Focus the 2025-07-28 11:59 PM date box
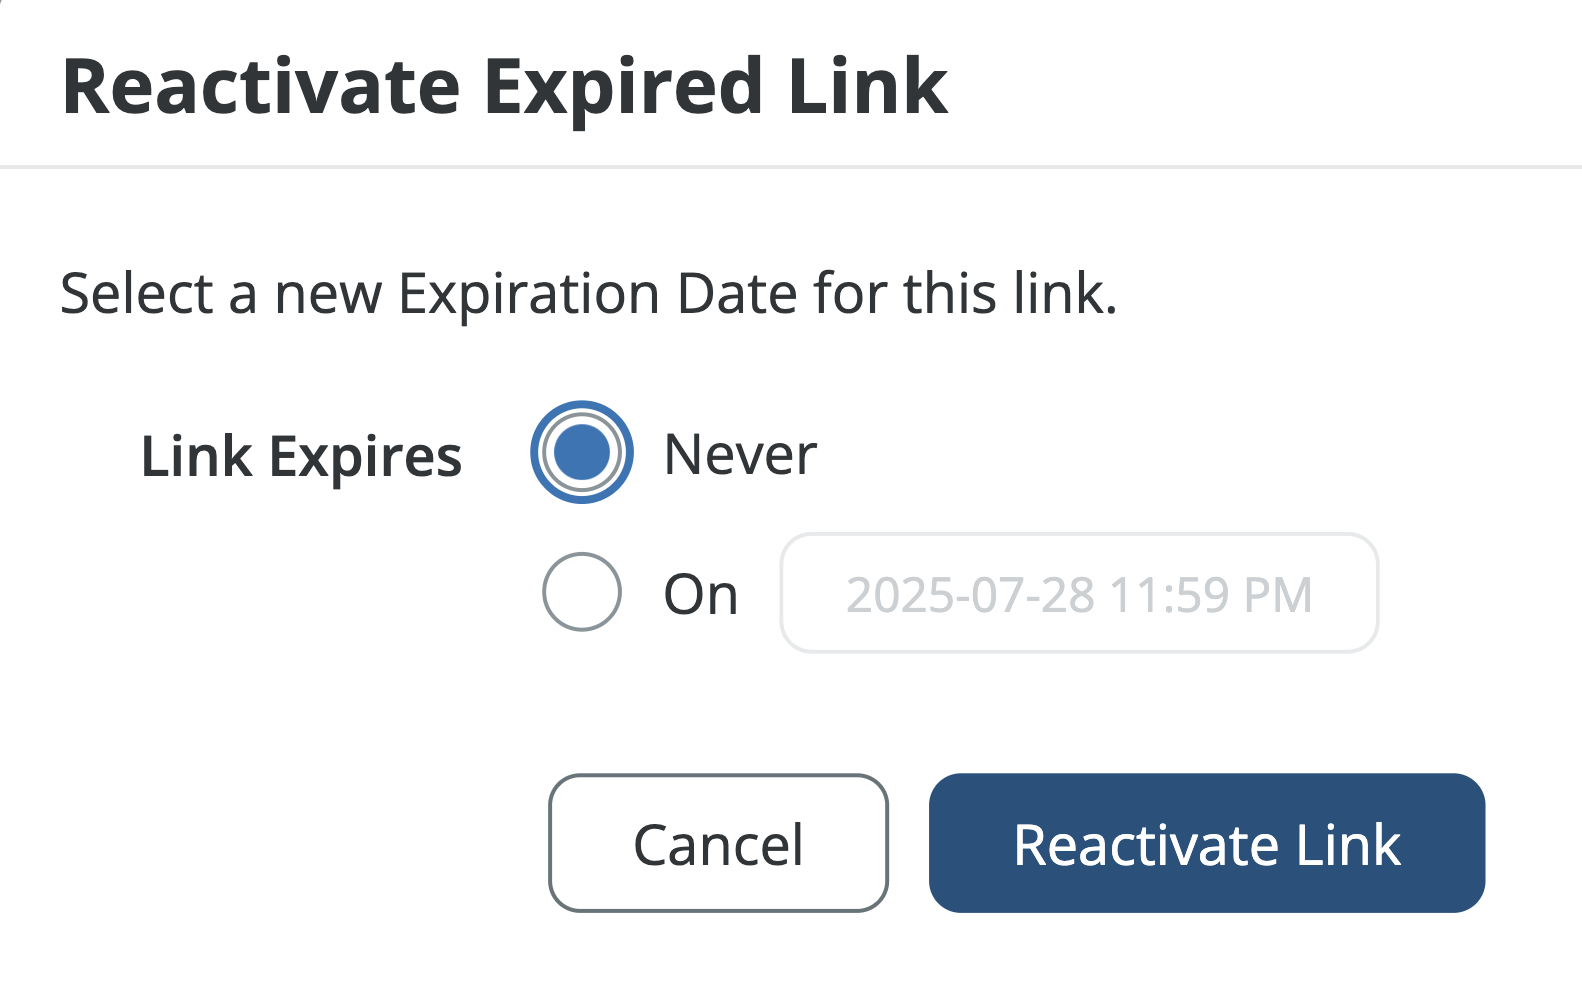The height and width of the screenshot is (1000, 1582). pyautogui.click(x=1078, y=593)
